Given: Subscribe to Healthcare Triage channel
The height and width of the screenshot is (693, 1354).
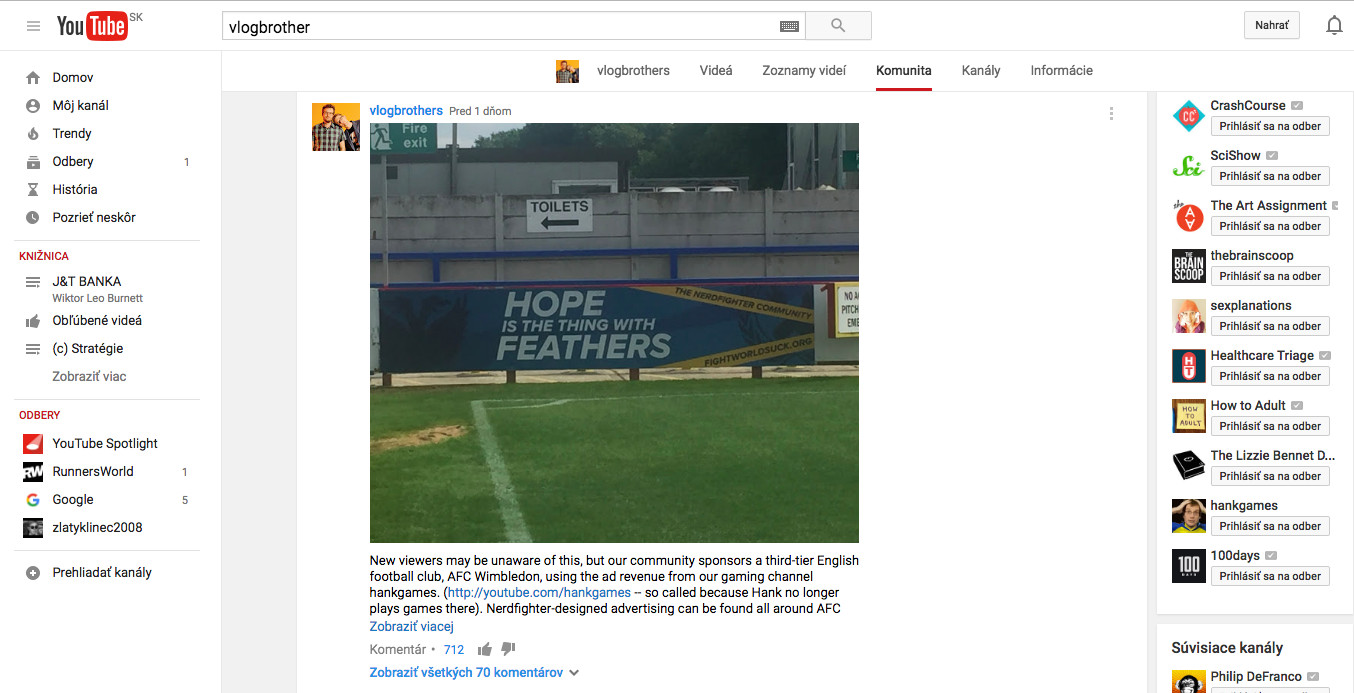Looking at the screenshot, I should [1270, 376].
